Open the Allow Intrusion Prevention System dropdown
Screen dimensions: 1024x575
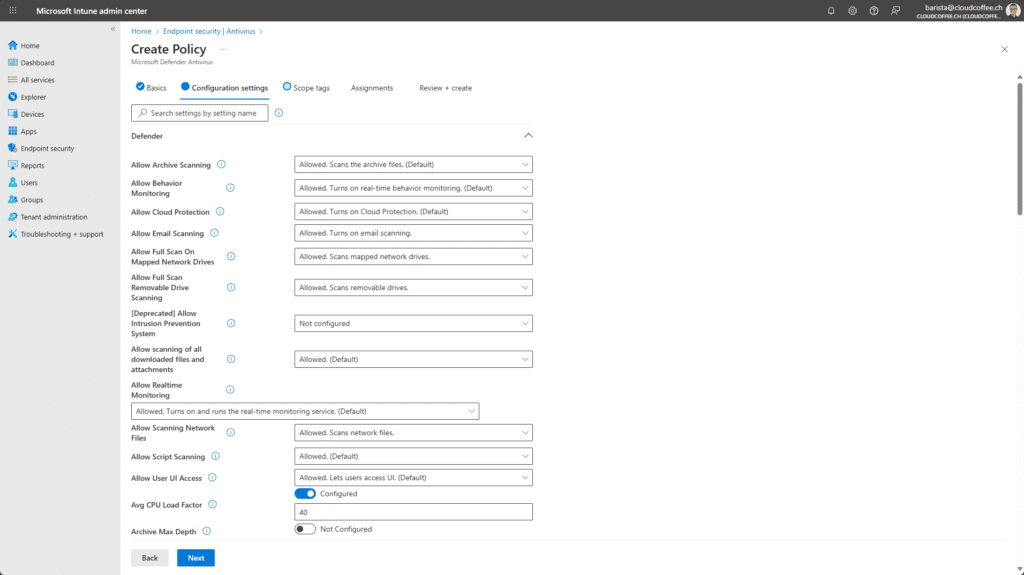(413, 323)
